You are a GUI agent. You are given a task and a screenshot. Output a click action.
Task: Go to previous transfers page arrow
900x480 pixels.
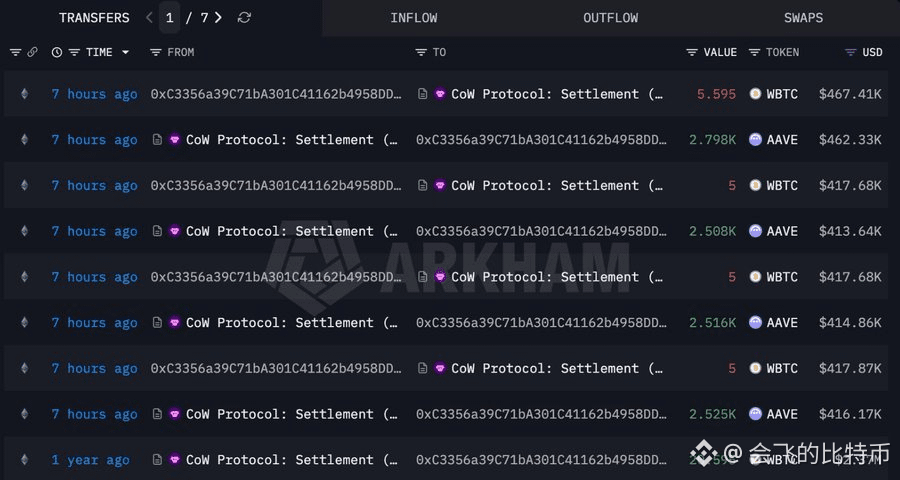[149, 18]
